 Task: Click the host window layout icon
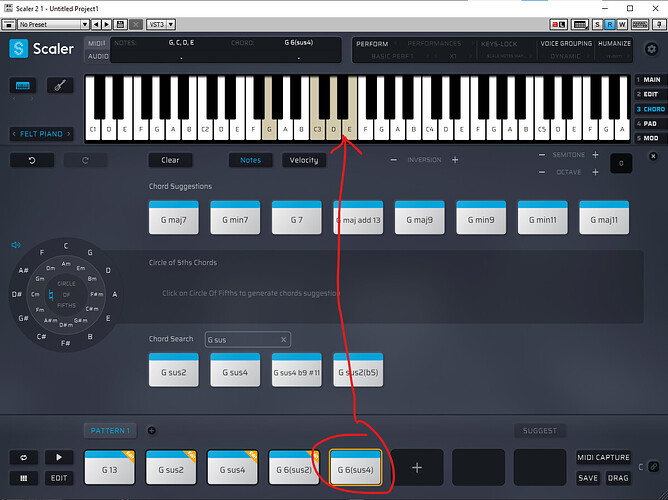(x=8, y=24)
